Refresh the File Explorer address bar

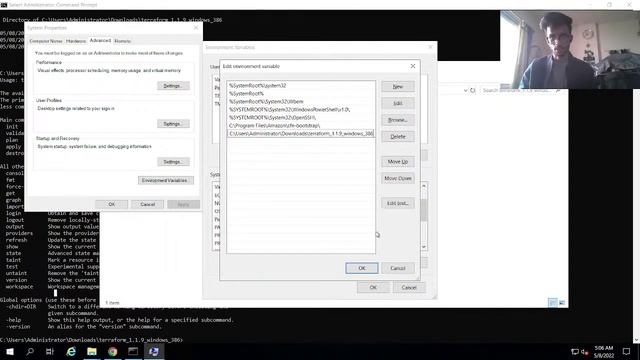point(473,90)
